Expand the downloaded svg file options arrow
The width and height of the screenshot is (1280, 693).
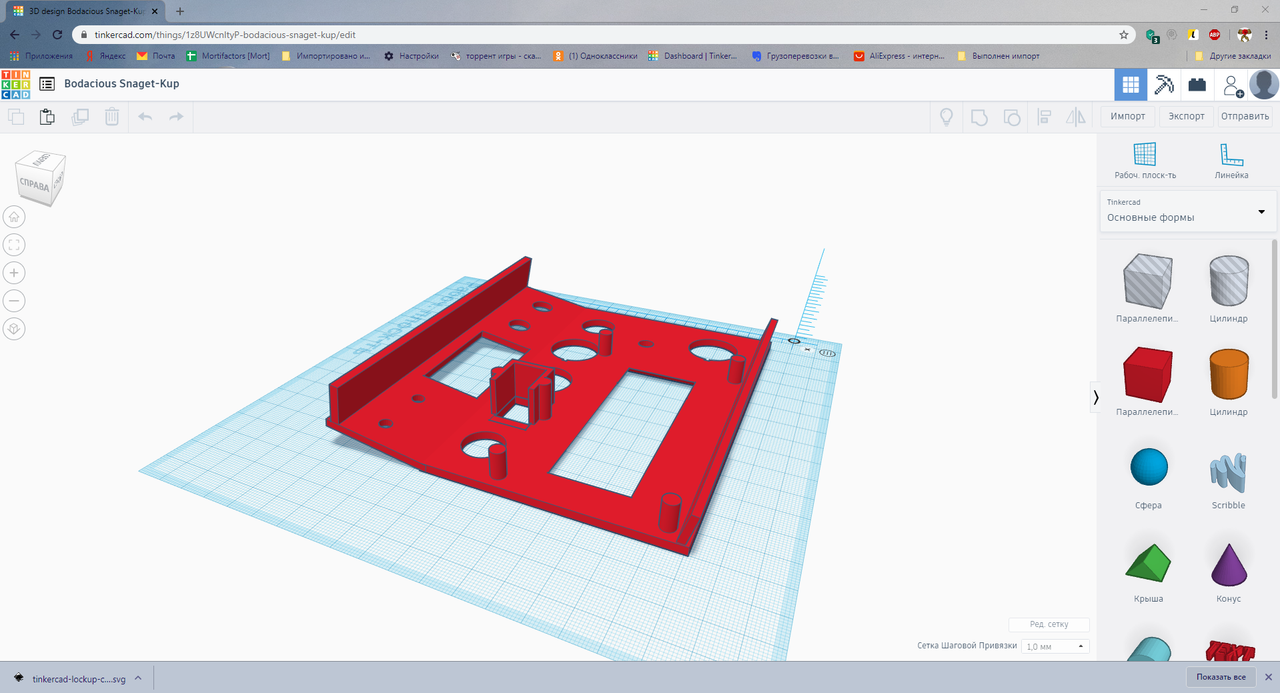click(138, 678)
